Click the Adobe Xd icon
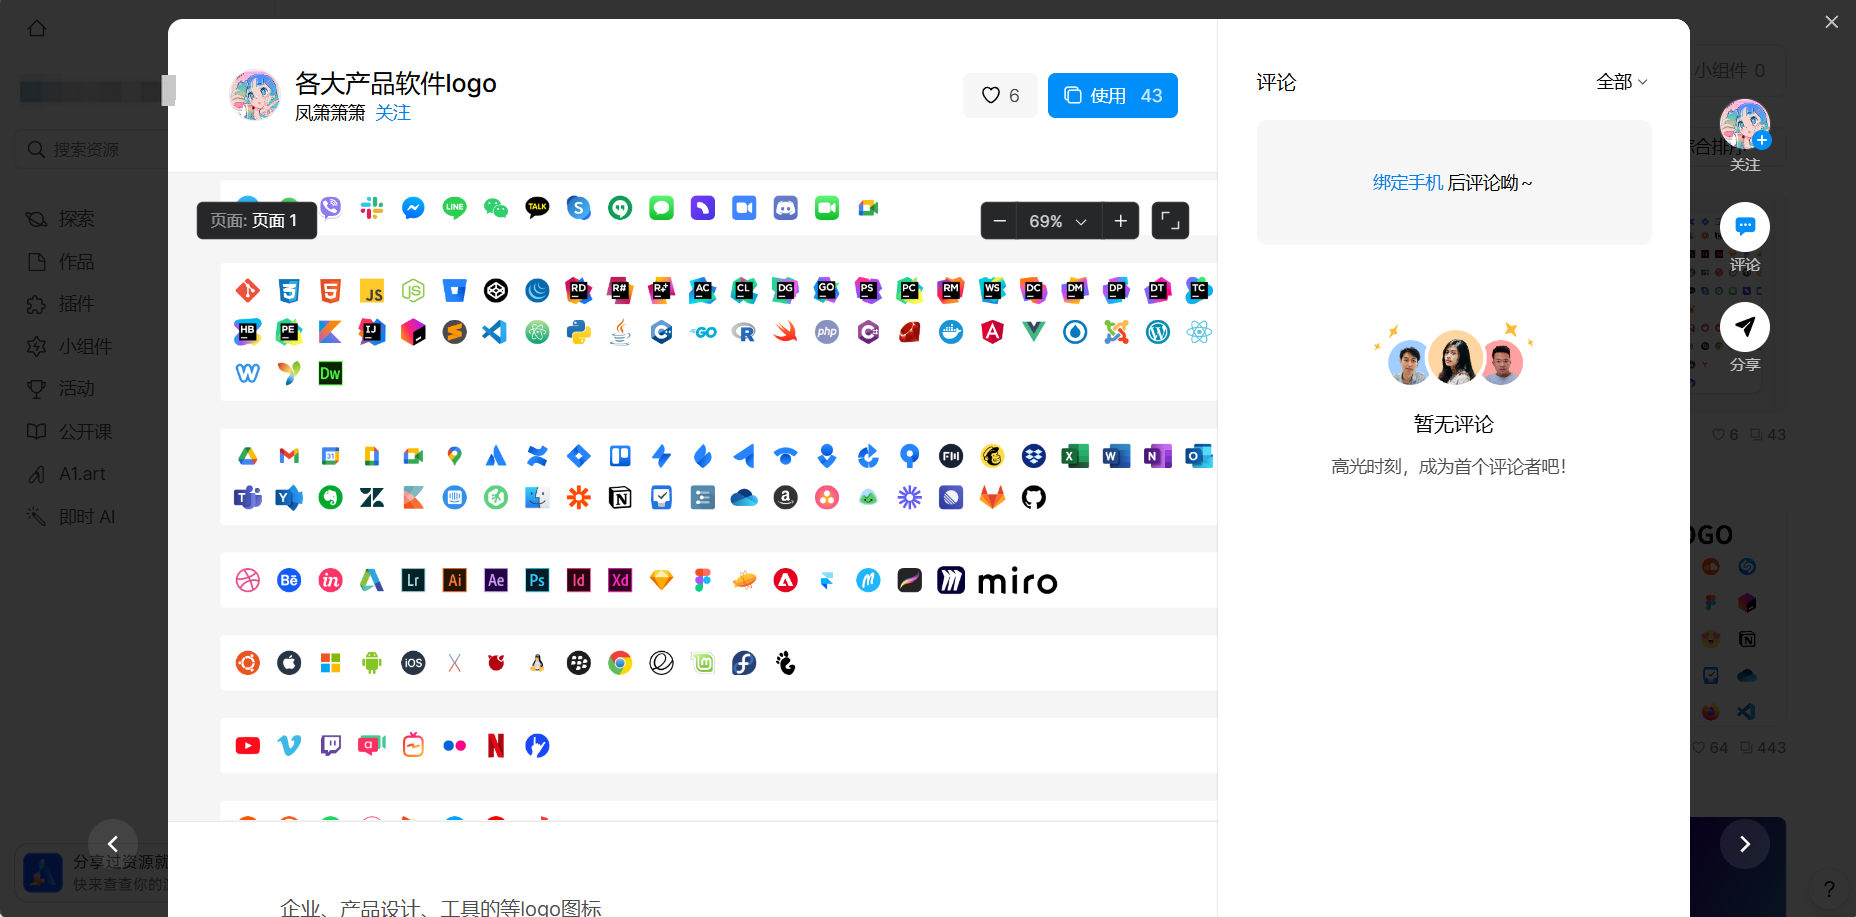 [620, 580]
